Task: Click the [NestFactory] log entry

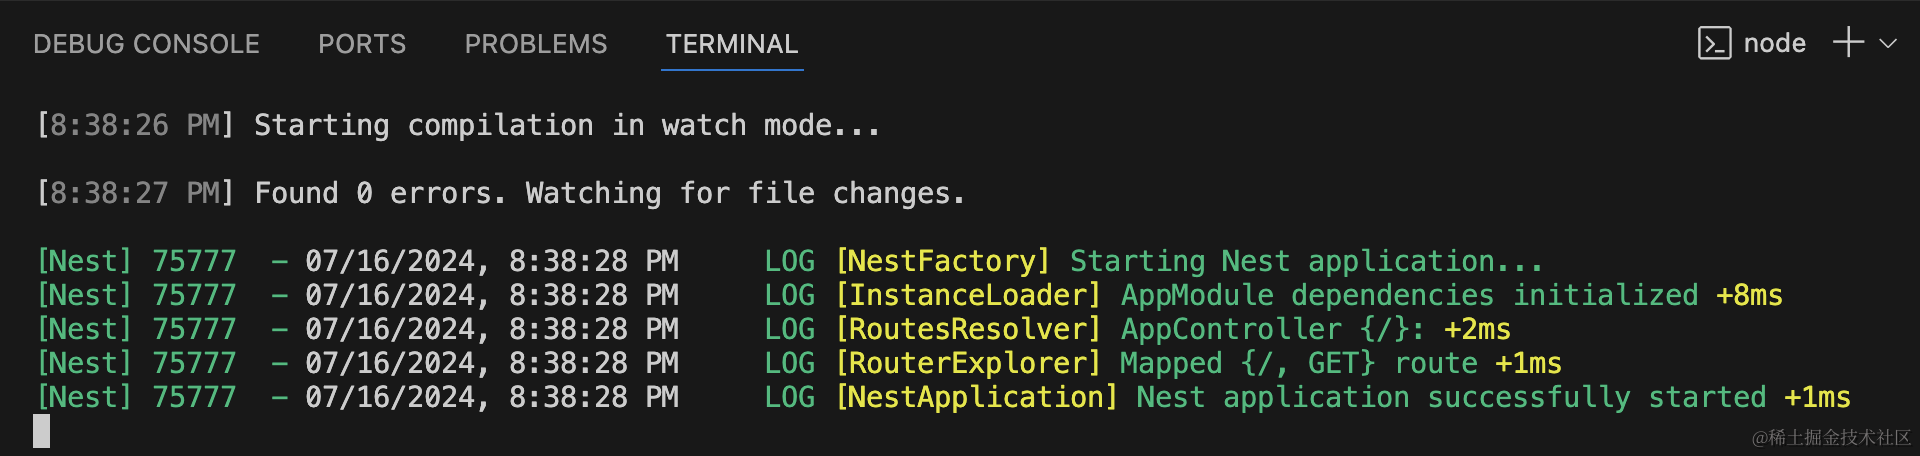Action: 943,261
